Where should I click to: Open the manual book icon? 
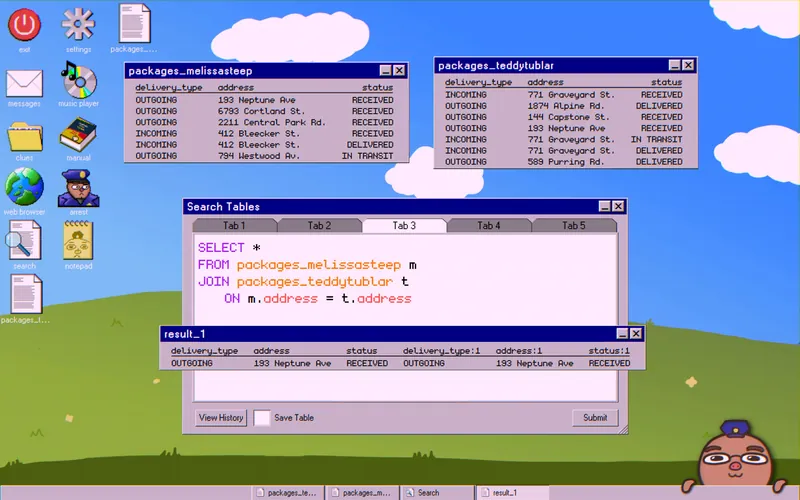[78, 134]
